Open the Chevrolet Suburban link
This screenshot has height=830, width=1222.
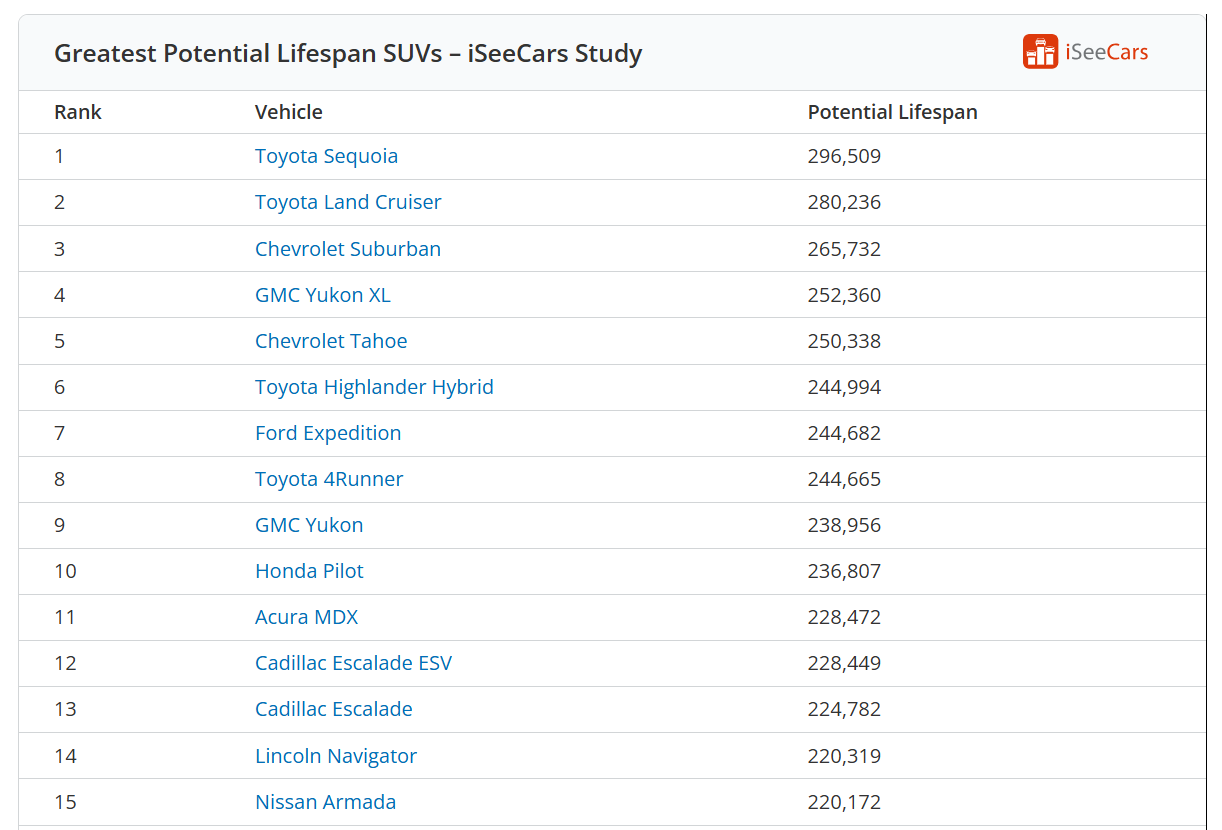(348, 249)
